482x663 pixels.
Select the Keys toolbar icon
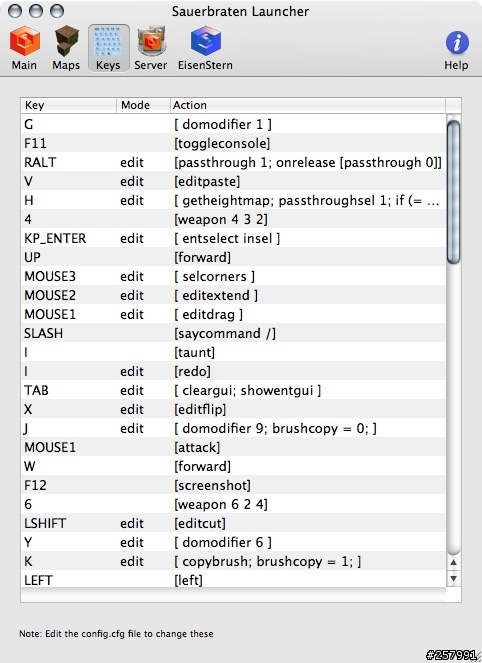[x=108, y=48]
